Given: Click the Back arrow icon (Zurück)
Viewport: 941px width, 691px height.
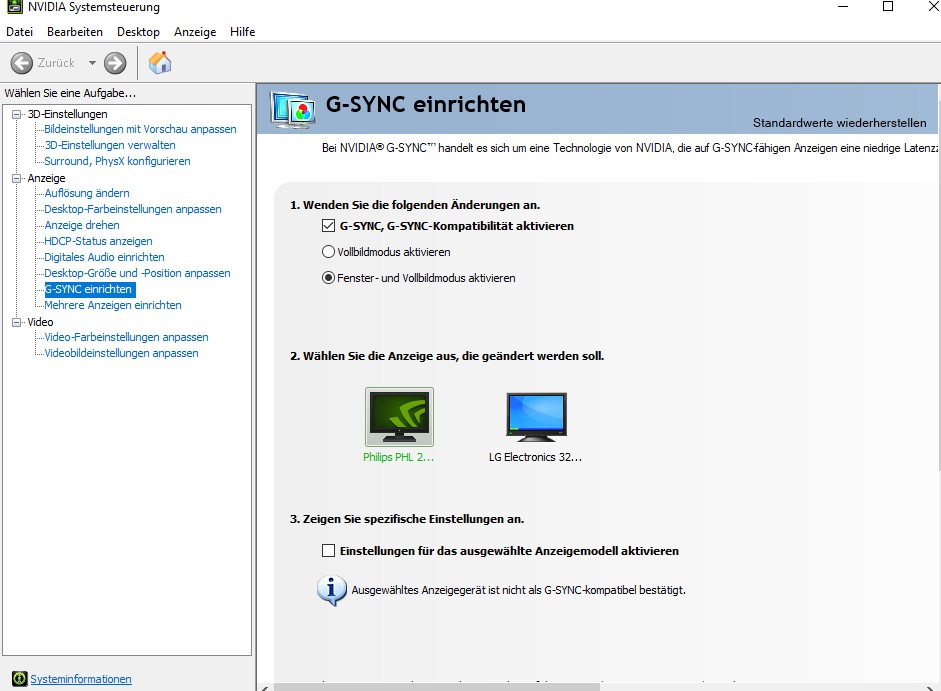Looking at the screenshot, I should tap(22, 63).
